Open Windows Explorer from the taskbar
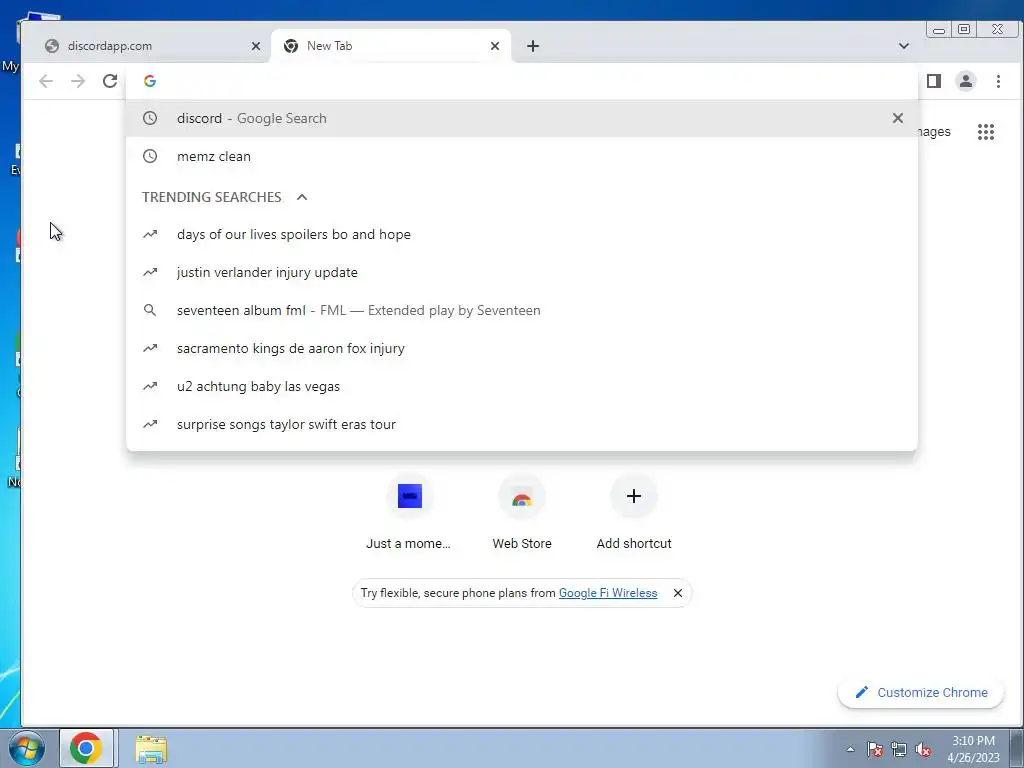This screenshot has width=1024, height=768. [151, 748]
